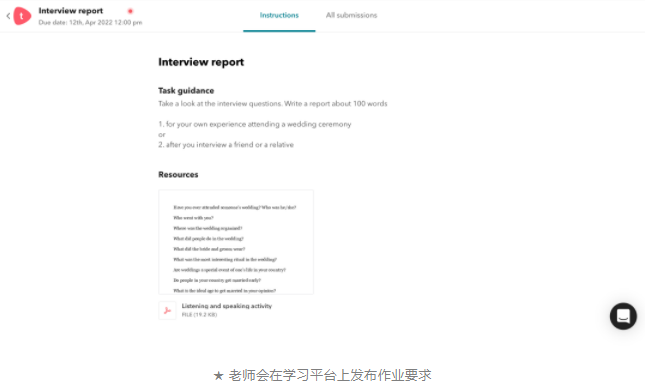Image resolution: width=645 pixels, height=392 pixels.
Task: Click the wedding ceremony experience option line
Action: [x=255, y=124]
